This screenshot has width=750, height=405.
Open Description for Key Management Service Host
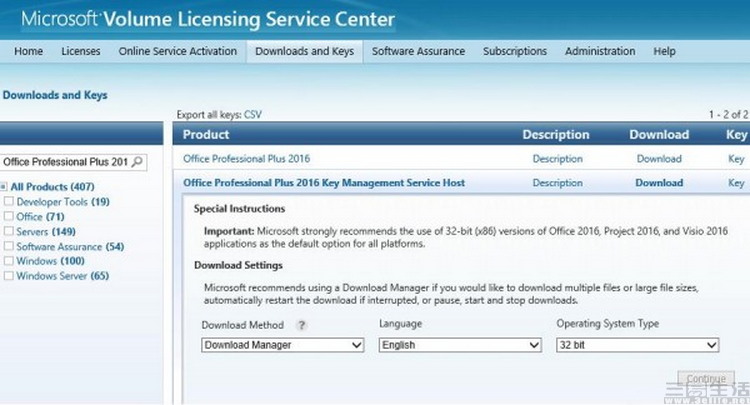pos(558,183)
